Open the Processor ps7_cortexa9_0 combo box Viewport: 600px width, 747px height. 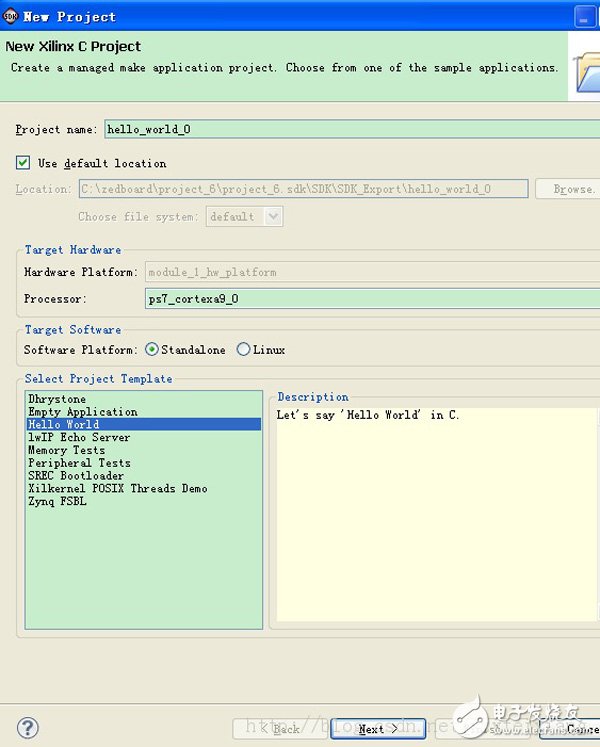[372, 298]
